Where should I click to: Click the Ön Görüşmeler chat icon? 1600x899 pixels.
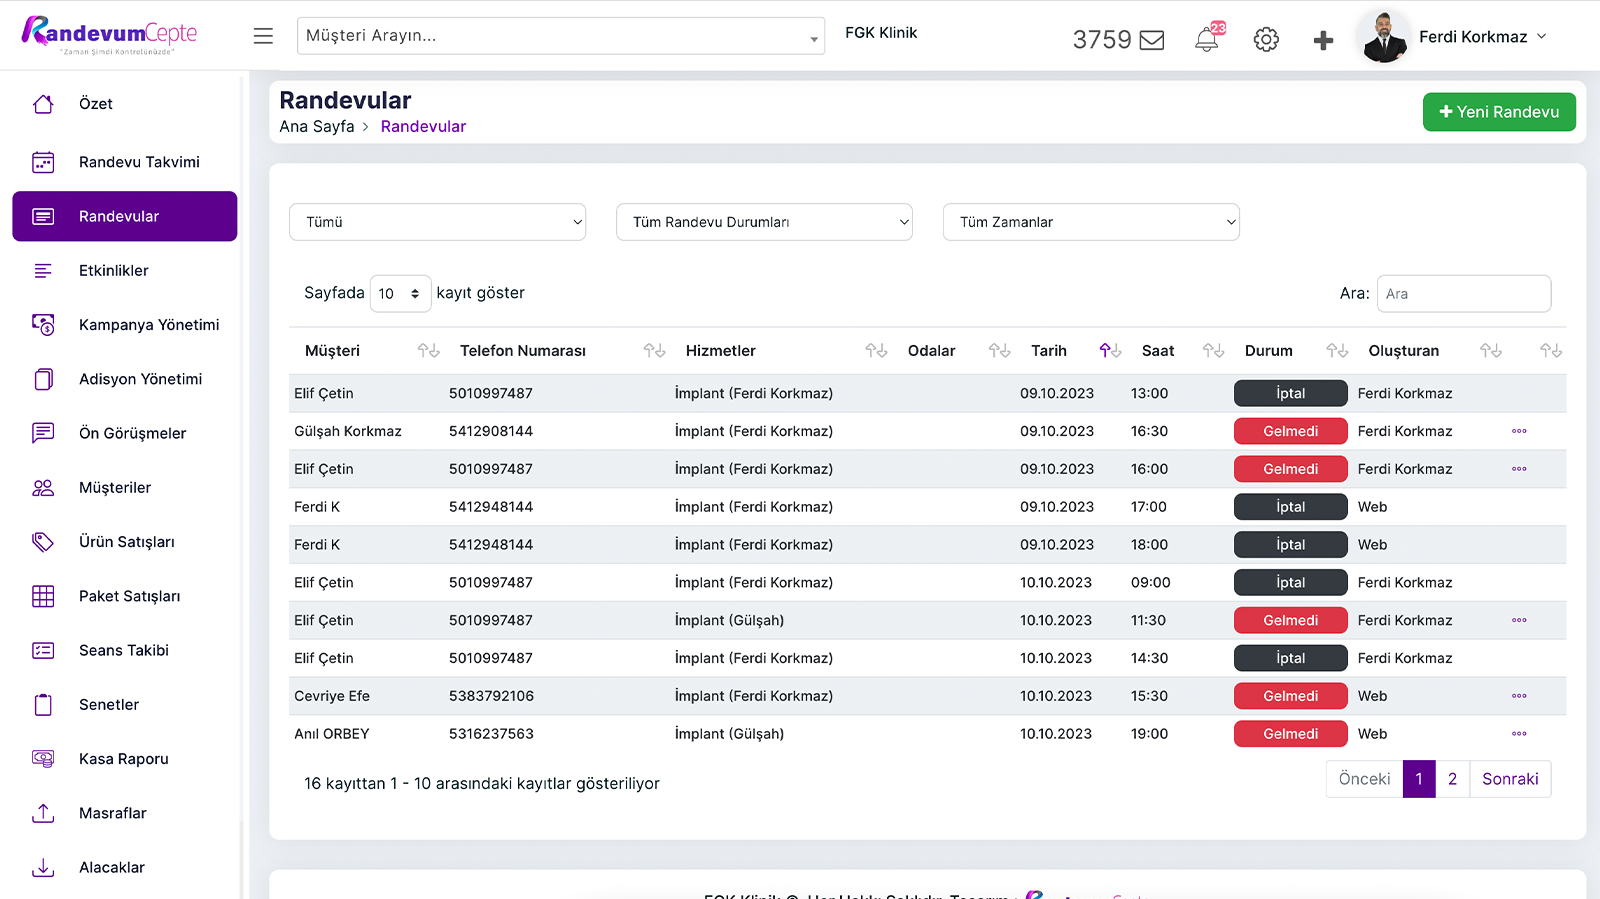point(43,433)
